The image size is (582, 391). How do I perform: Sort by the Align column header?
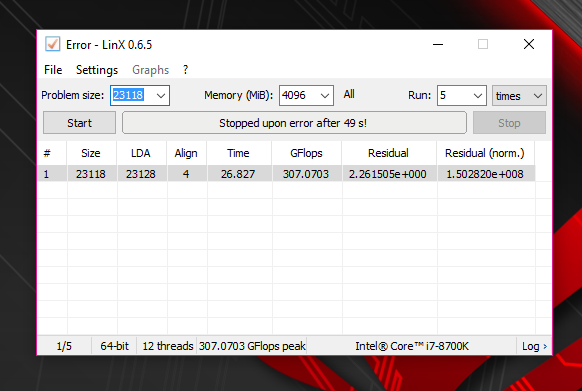186,153
